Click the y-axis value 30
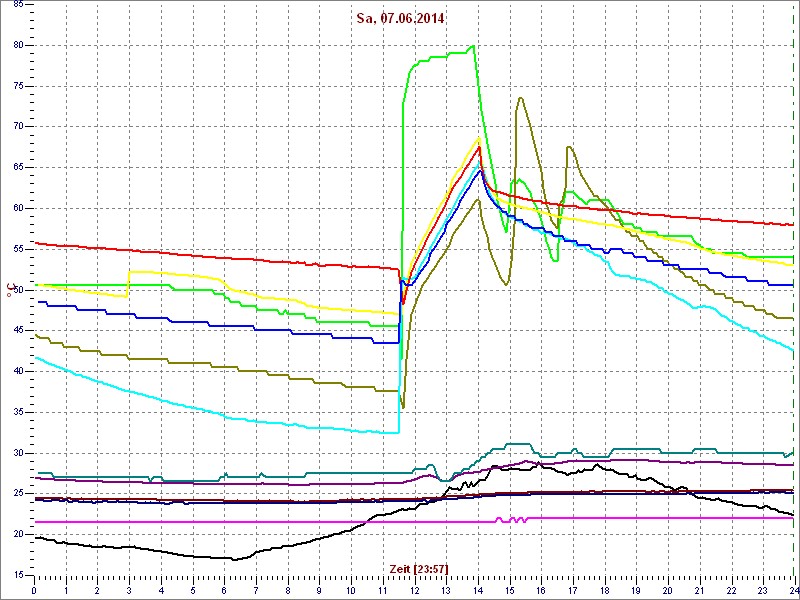800x600 pixels. pyautogui.click(x=17, y=453)
